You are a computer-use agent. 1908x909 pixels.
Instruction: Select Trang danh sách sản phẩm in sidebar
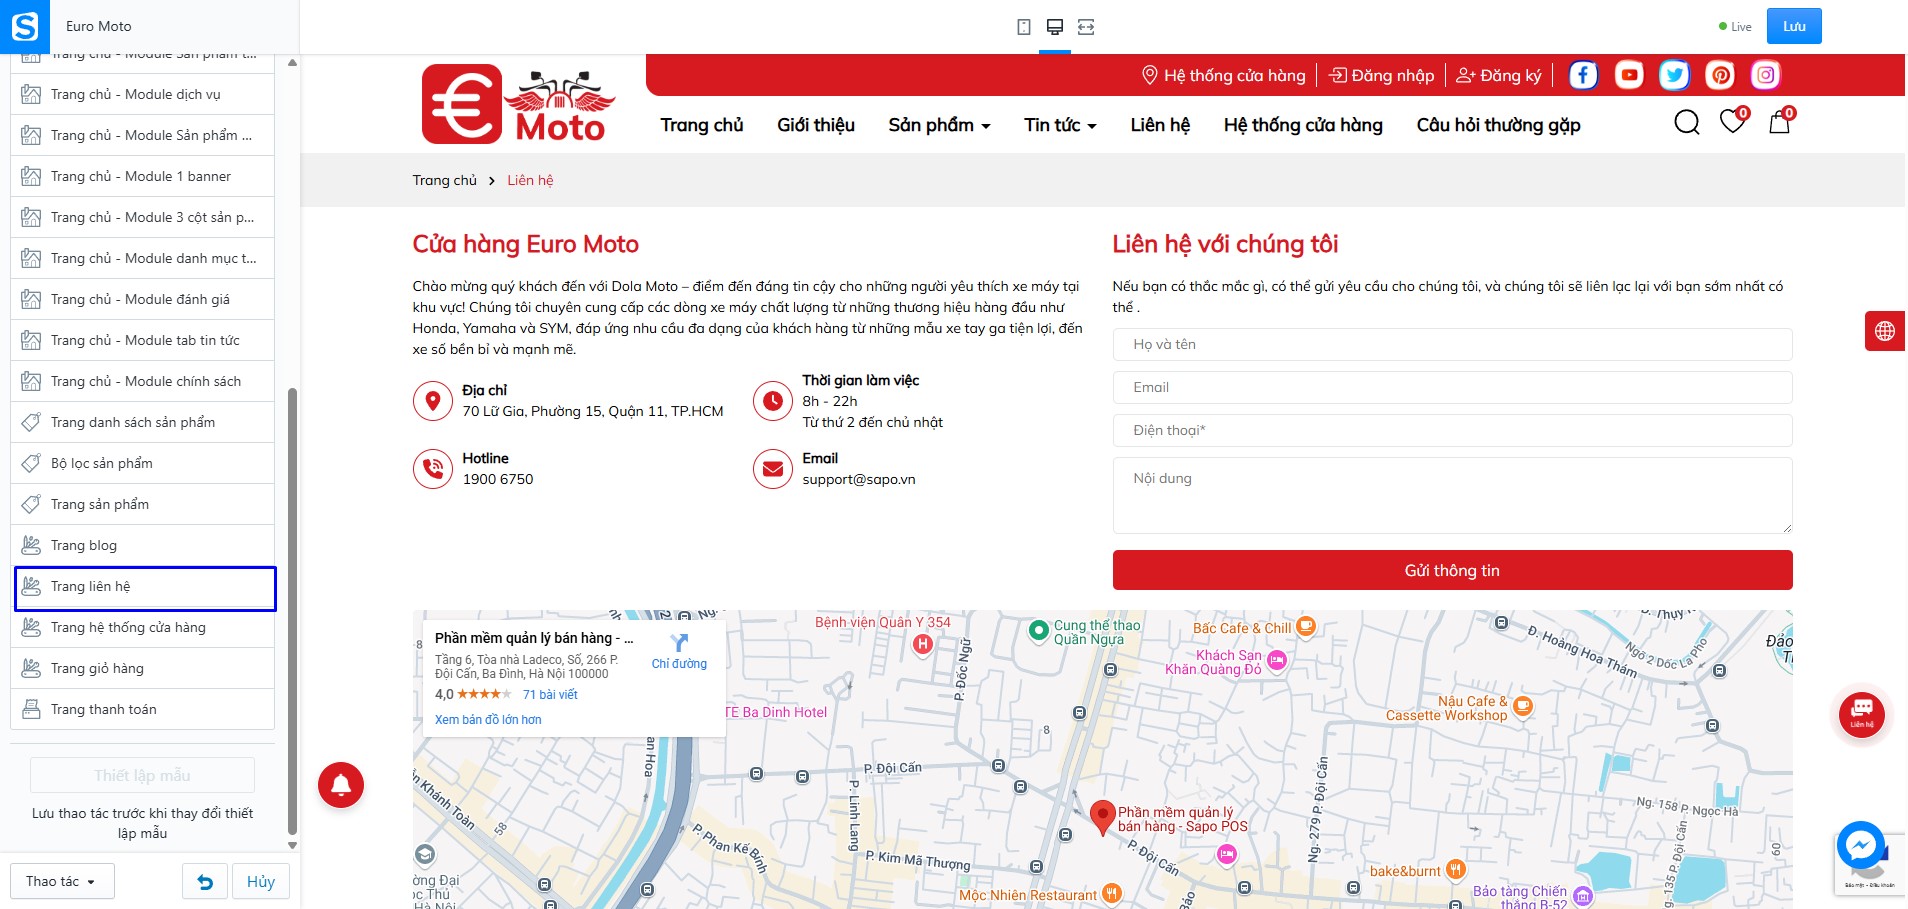coord(143,422)
